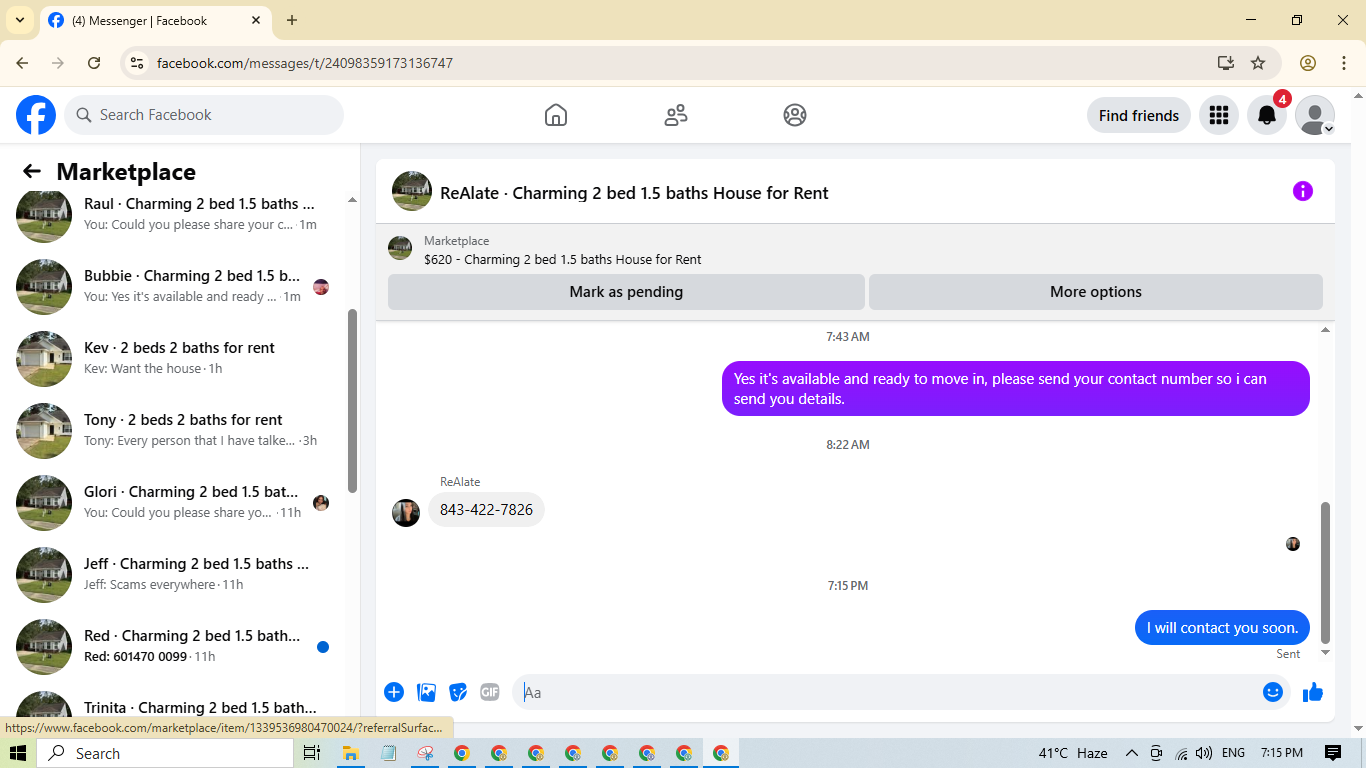Select the Messenger | Facebook tab
1366x768 pixels.
click(x=155, y=20)
